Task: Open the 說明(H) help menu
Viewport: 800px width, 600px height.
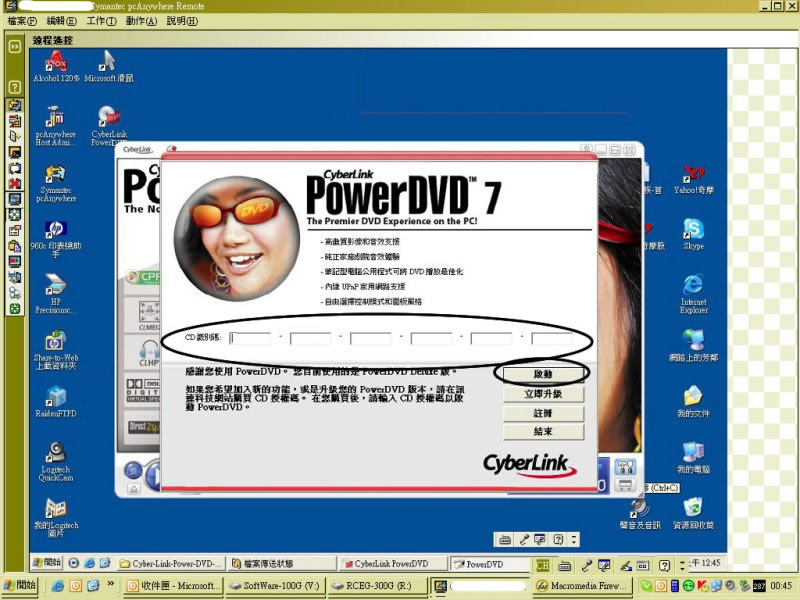Action: tap(182, 21)
